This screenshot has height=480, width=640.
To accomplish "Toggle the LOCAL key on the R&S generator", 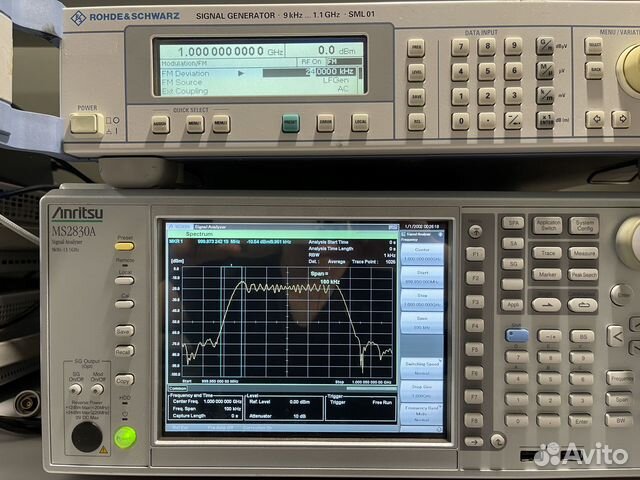I will point(360,122).
